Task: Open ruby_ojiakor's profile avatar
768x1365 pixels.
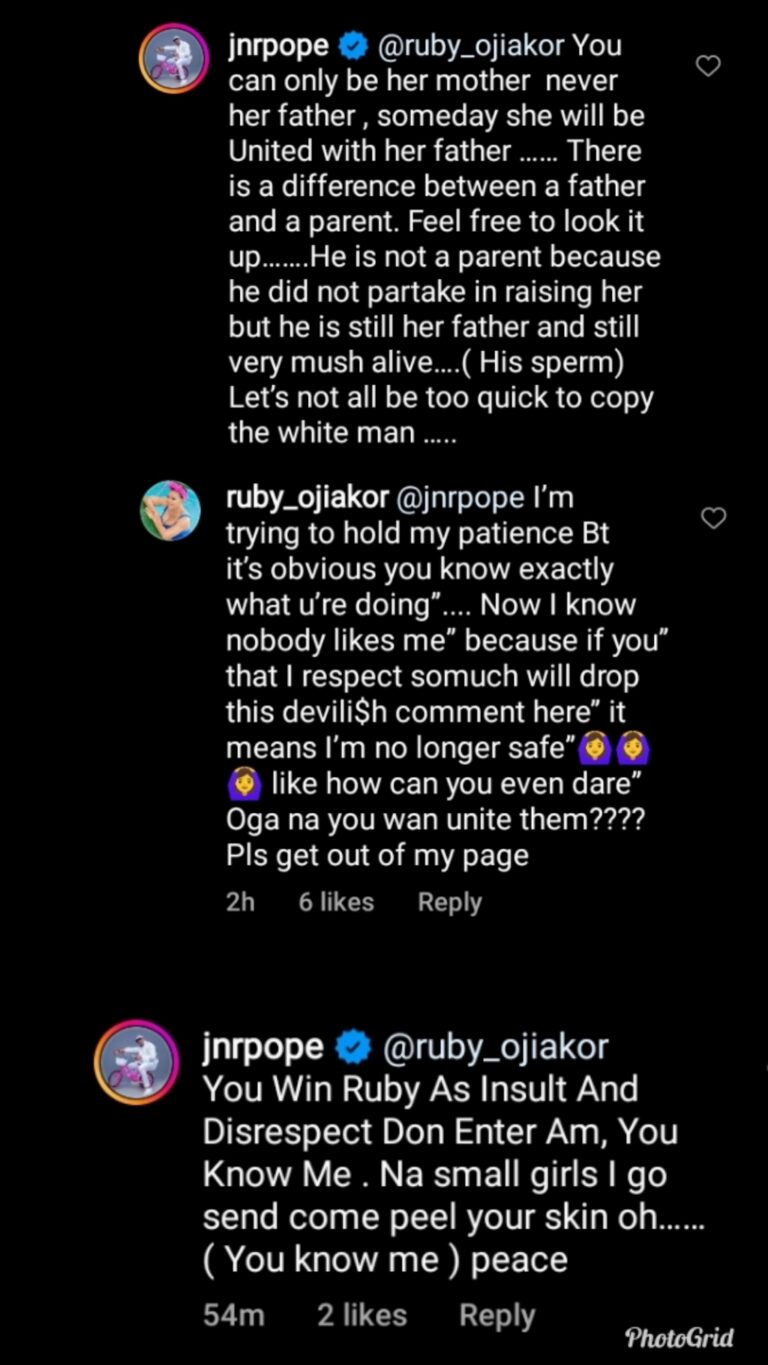Action: [x=170, y=511]
